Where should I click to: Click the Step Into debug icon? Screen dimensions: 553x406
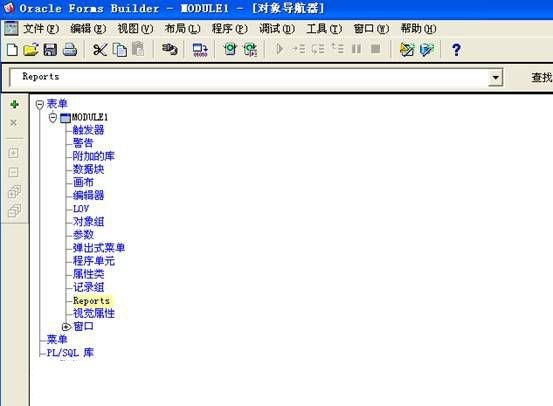click(299, 49)
